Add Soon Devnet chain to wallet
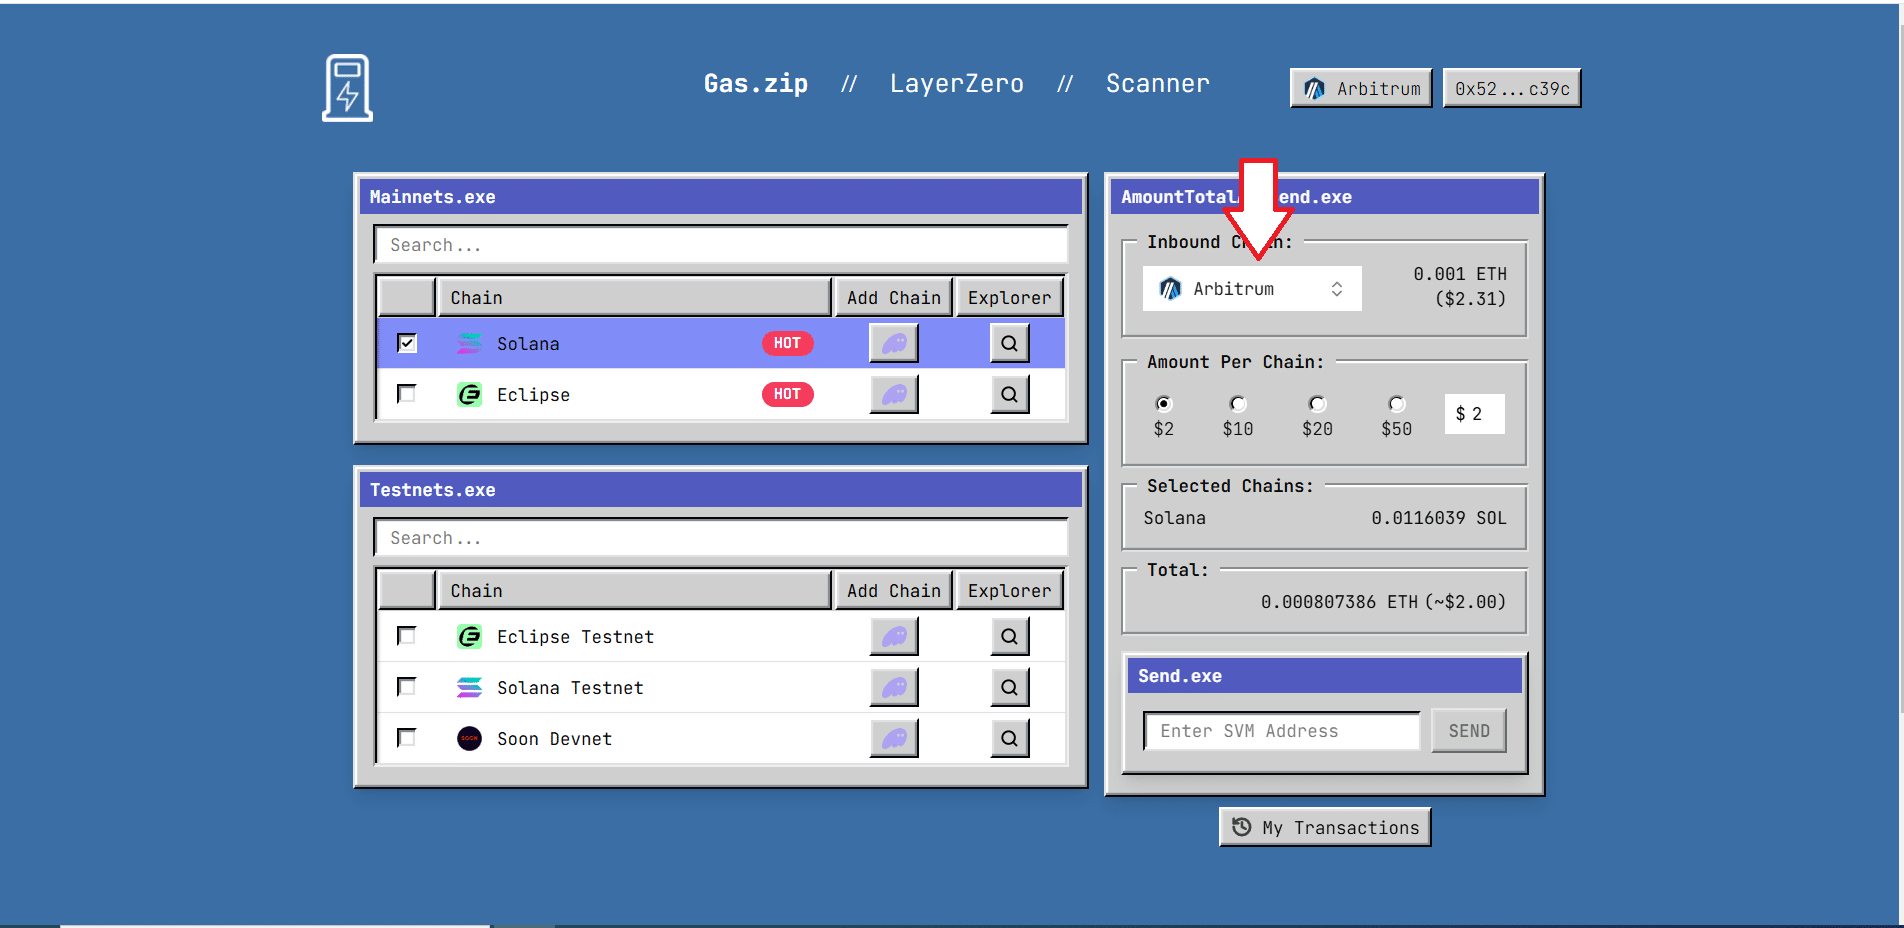This screenshot has height=928, width=1904. 894,738
